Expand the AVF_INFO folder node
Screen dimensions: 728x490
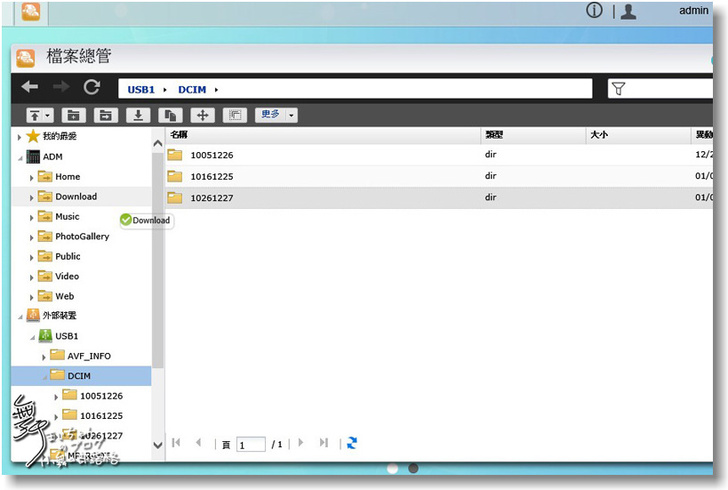pyautogui.click(x=43, y=357)
